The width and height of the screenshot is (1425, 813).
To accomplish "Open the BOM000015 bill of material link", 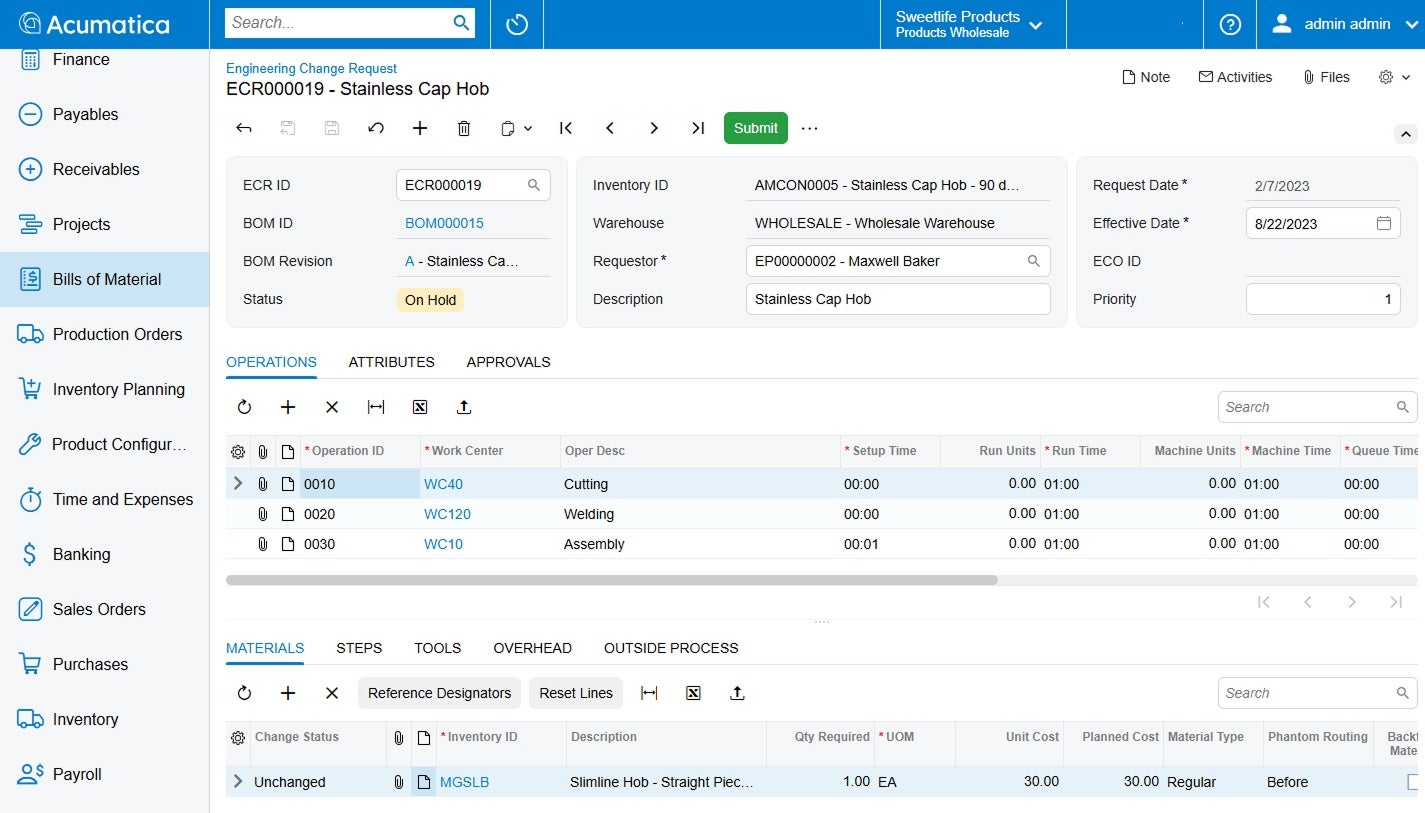I will (444, 223).
